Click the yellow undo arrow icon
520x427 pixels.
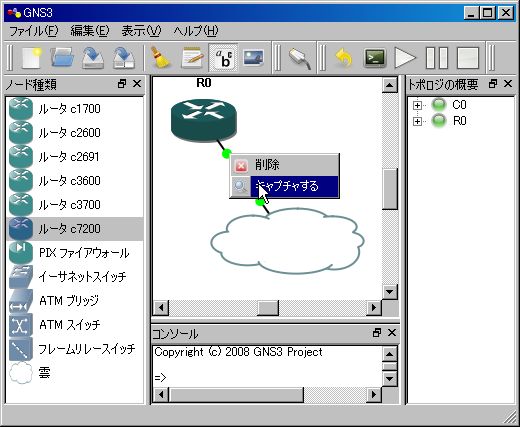[x=344, y=58]
